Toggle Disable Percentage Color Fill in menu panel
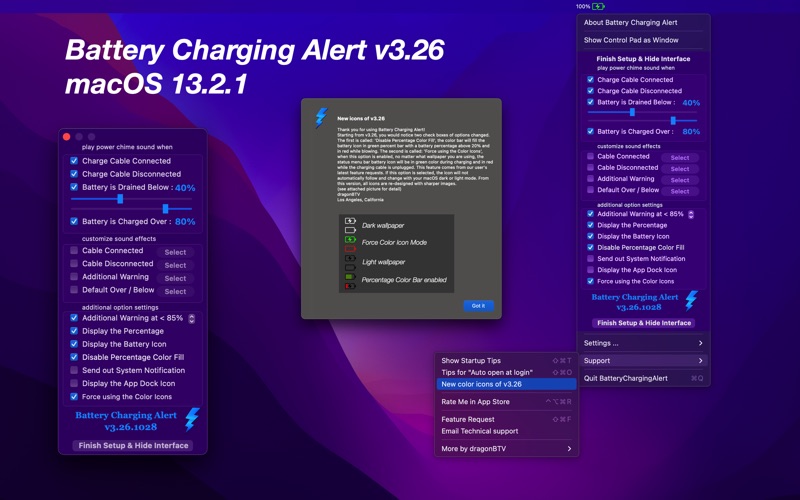 click(590, 247)
